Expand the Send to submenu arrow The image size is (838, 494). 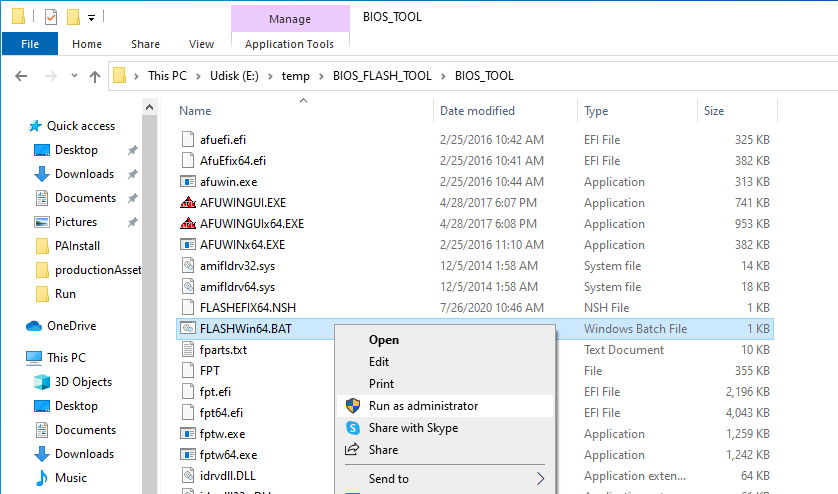click(540, 478)
